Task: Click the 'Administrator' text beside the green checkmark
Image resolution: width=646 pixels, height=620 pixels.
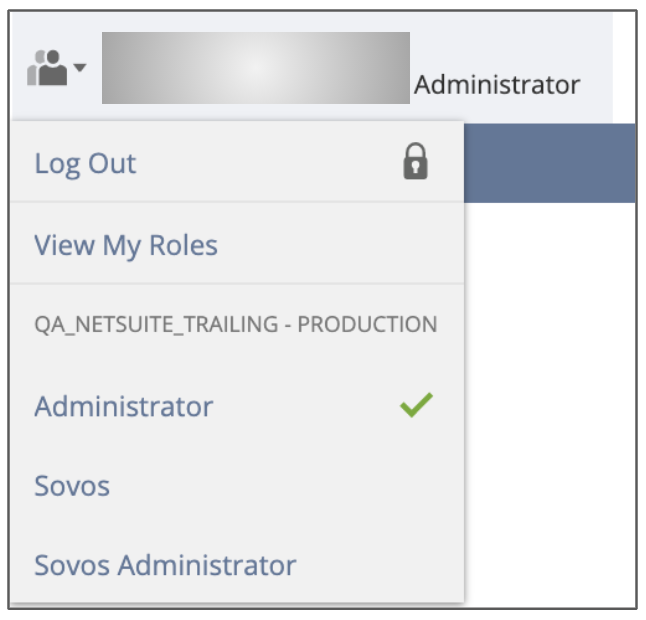Action: tap(123, 406)
